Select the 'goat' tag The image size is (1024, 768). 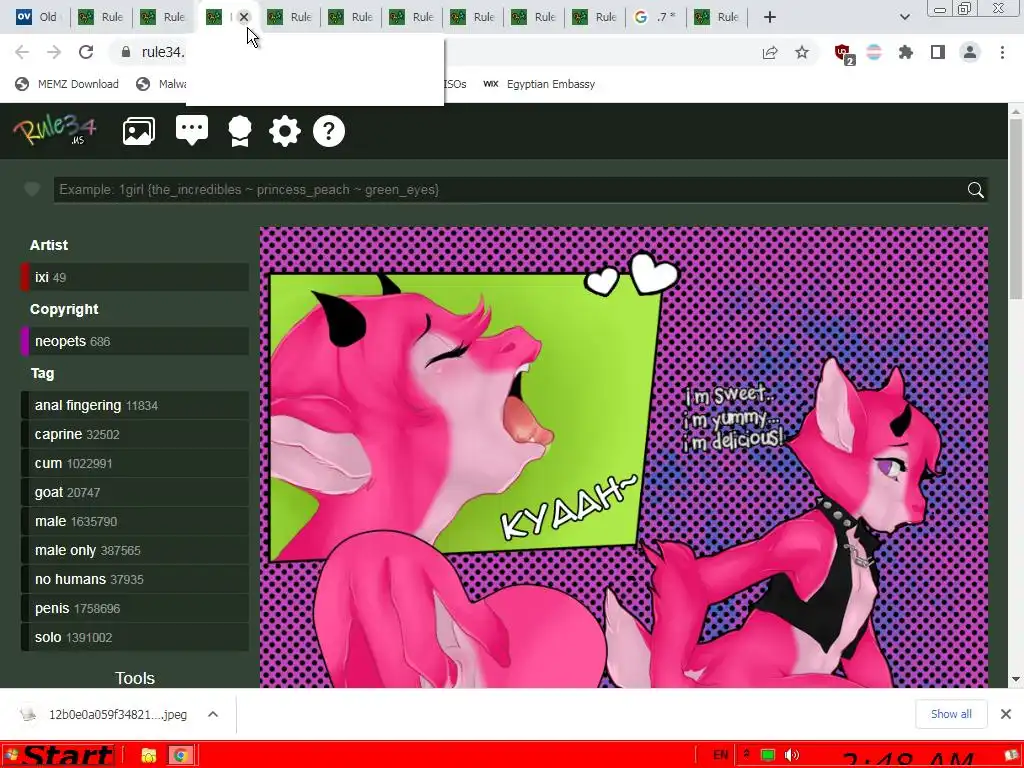click(135, 492)
